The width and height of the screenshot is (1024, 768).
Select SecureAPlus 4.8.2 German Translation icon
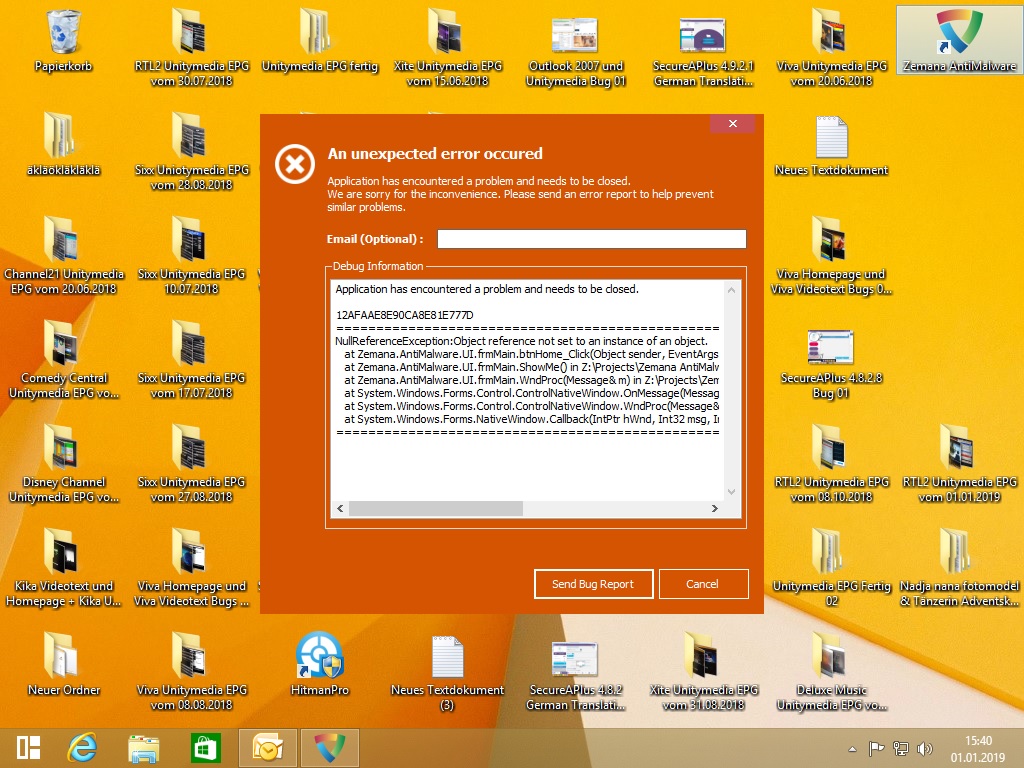tap(575, 676)
